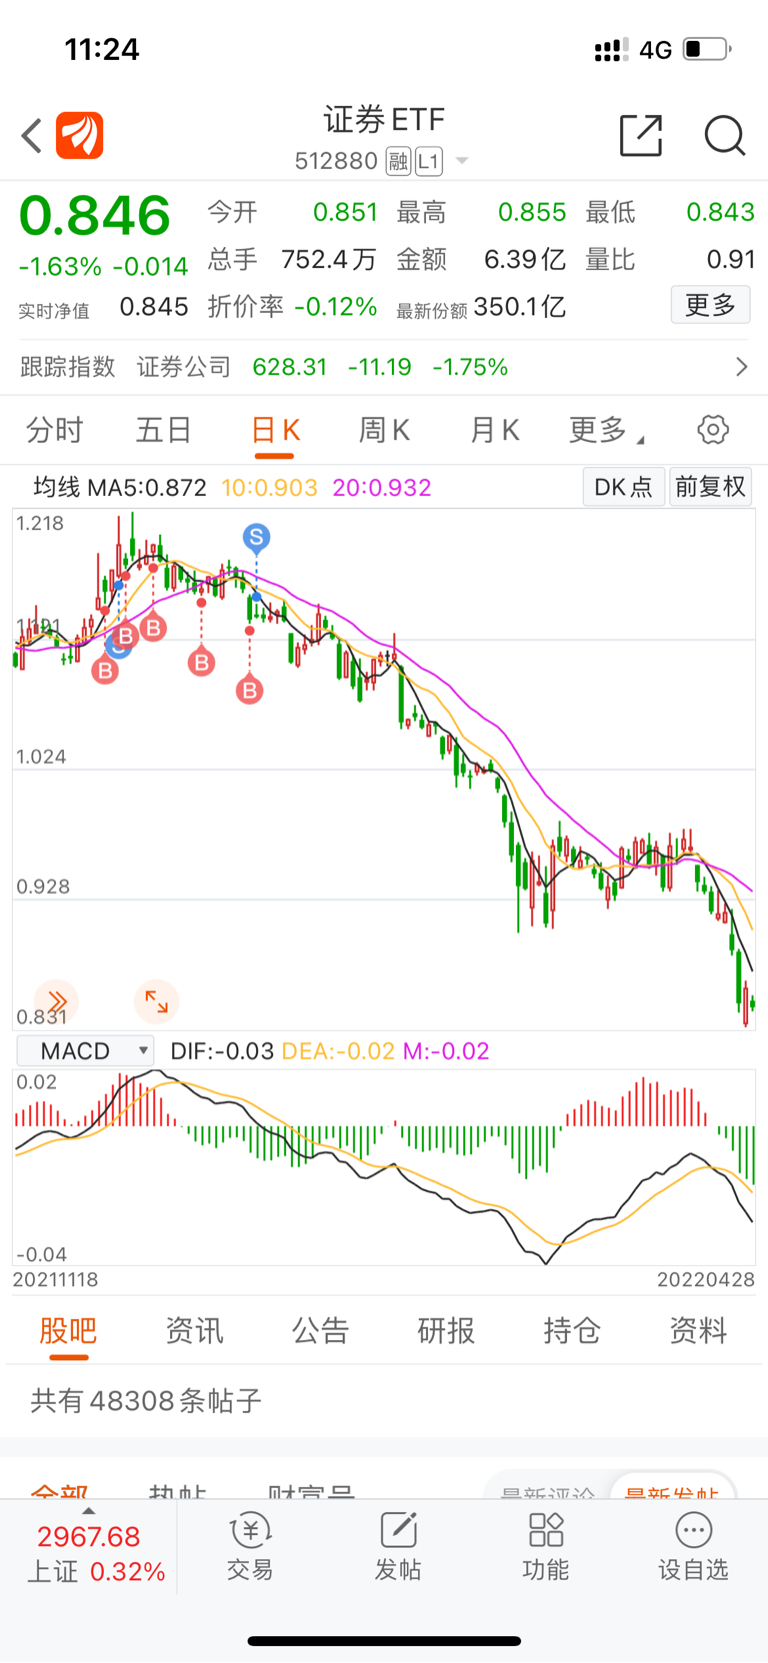This screenshot has width=768, height=1663.
Task: Tap the 发帖 post icon
Action: tap(398, 1547)
